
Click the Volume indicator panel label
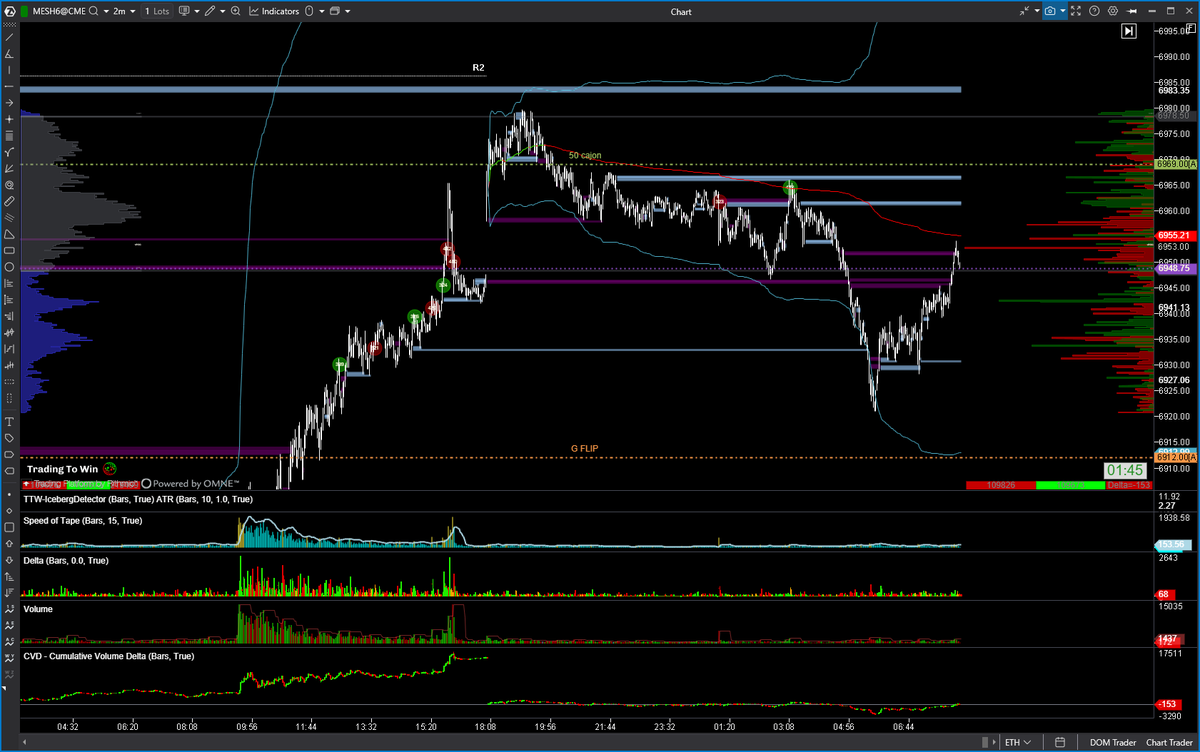coord(38,608)
